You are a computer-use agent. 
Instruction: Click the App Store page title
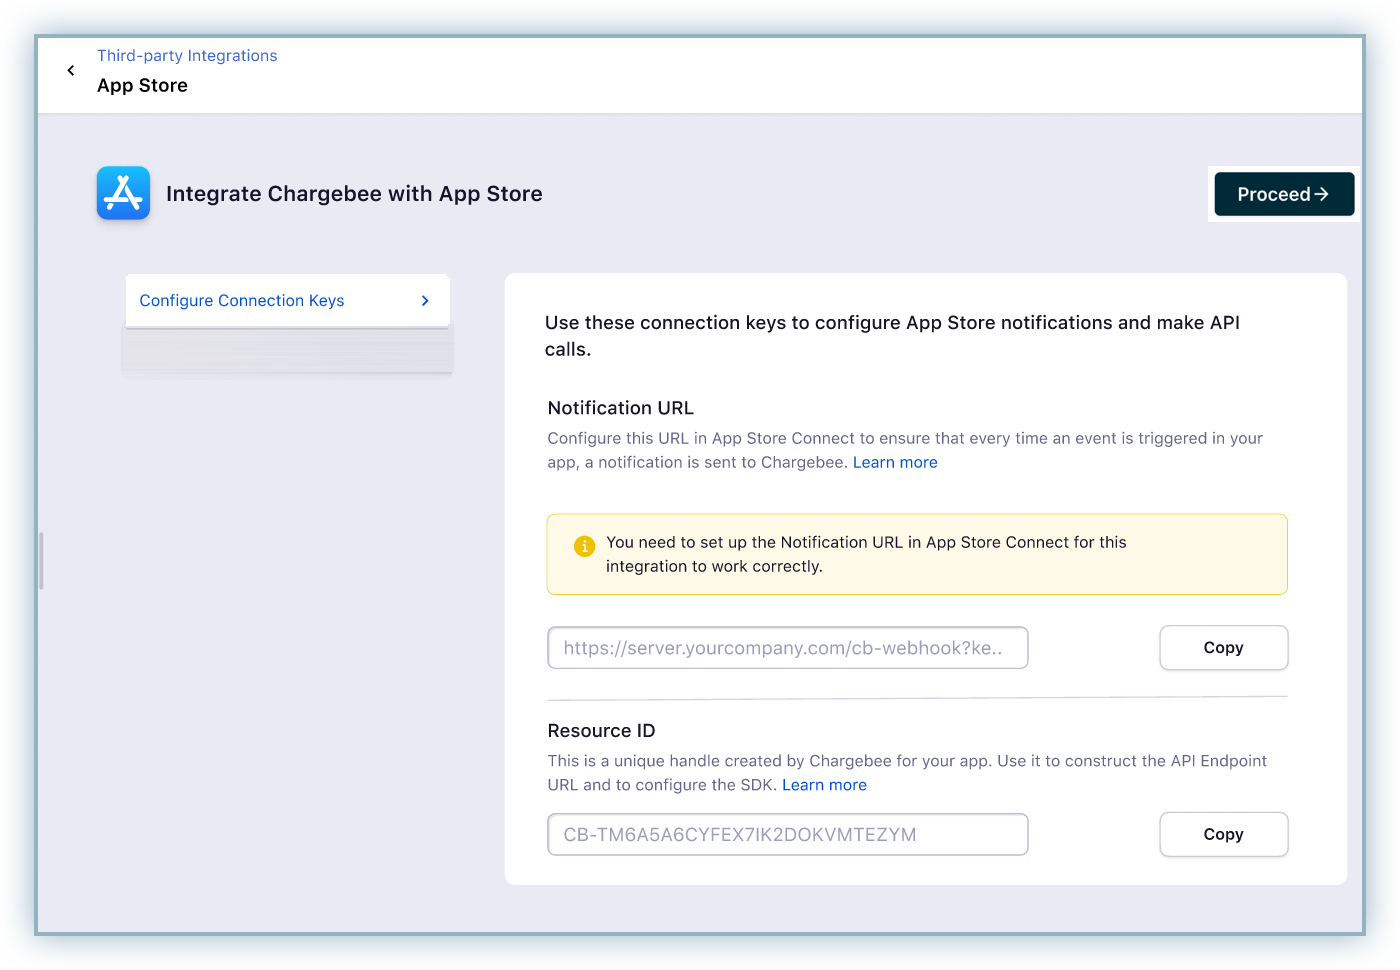pyautogui.click(x=142, y=85)
